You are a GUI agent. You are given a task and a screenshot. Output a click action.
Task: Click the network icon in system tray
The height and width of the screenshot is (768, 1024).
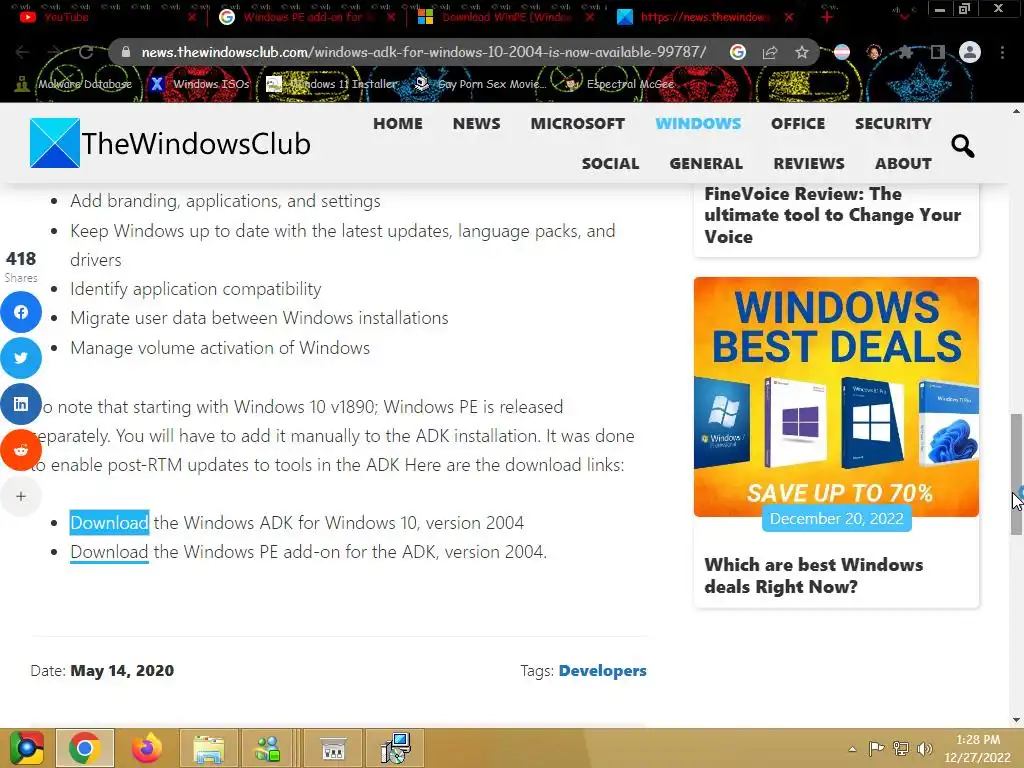pos(901,748)
